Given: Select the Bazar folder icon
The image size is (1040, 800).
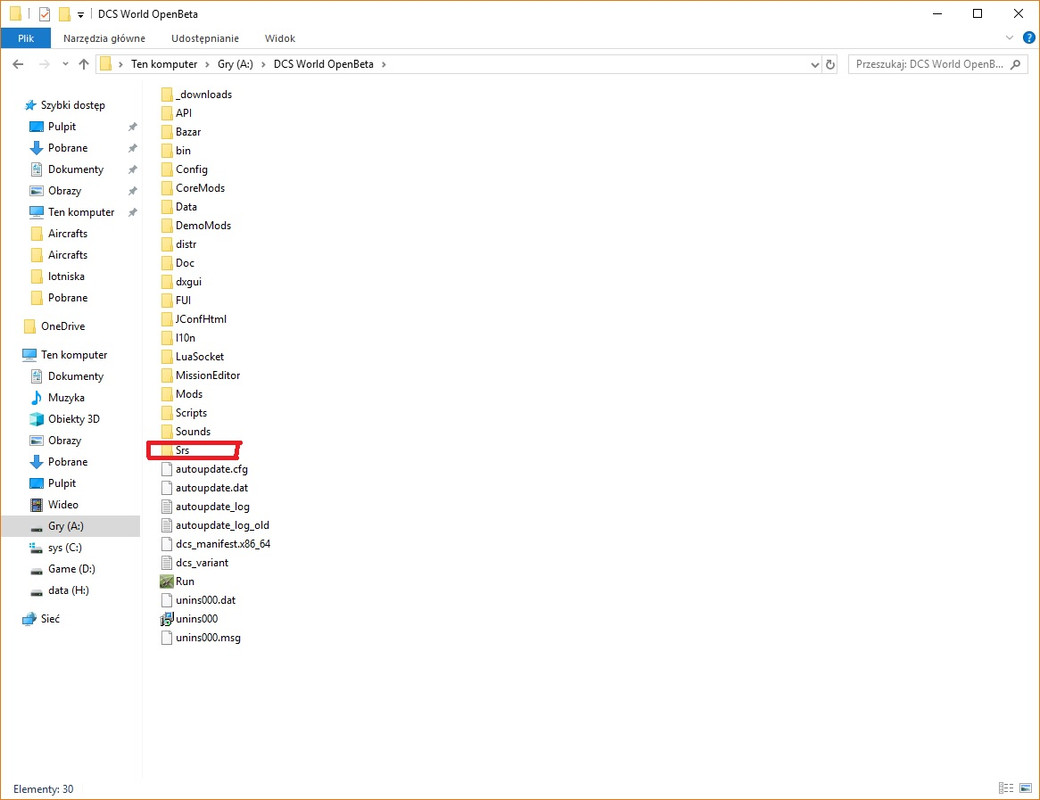Looking at the screenshot, I should (x=166, y=131).
